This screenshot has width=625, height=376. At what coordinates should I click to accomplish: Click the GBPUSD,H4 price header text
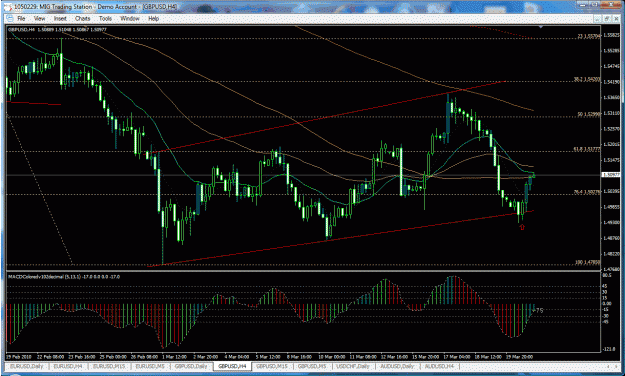57,30
